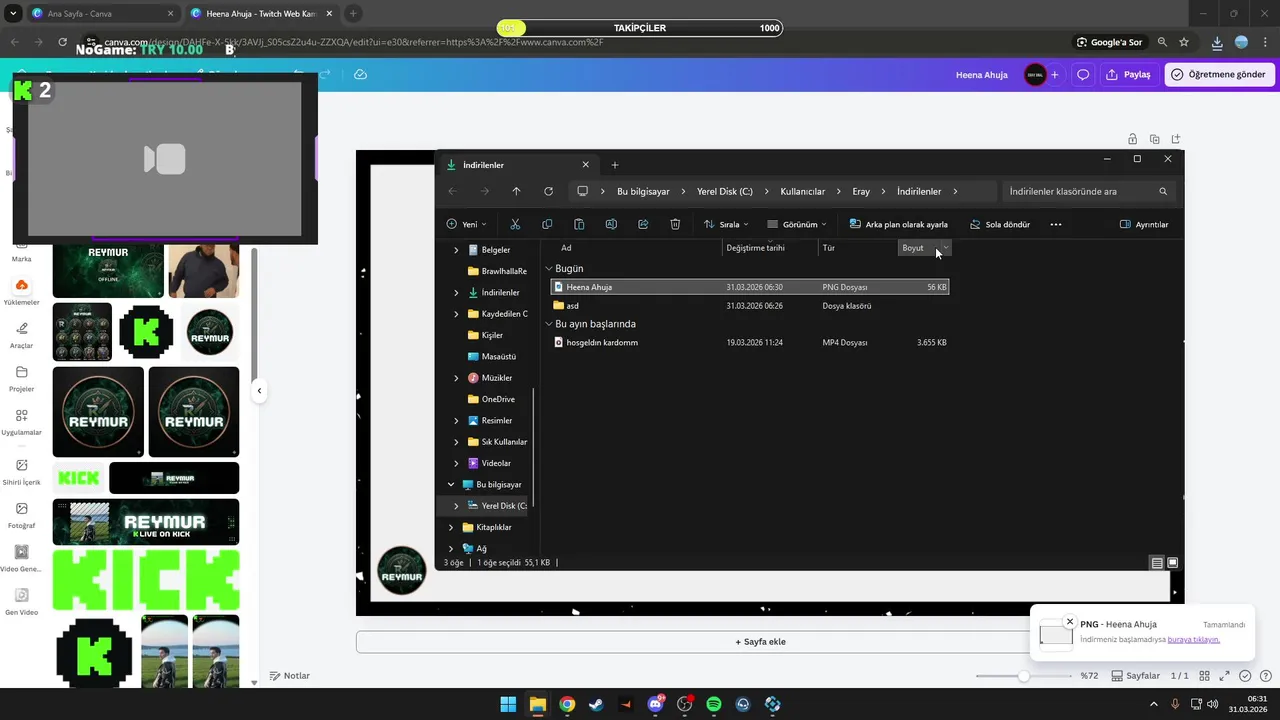The width and height of the screenshot is (1280, 720).
Task: Lock the Canva page with padlock icon
Action: (1132, 139)
